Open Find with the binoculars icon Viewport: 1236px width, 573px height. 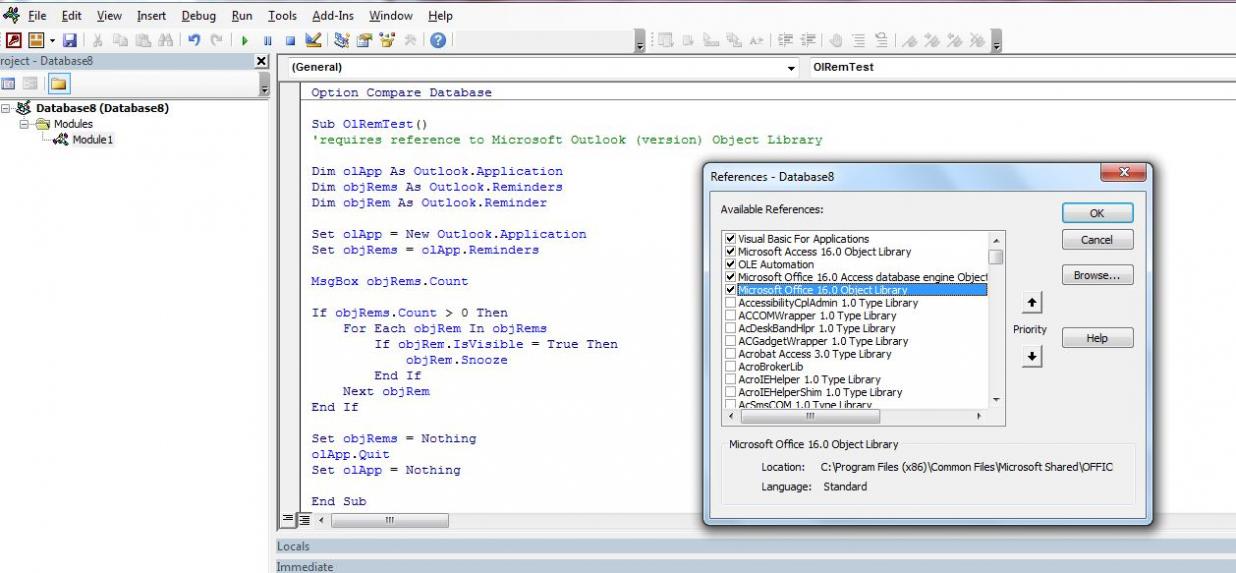coord(165,40)
